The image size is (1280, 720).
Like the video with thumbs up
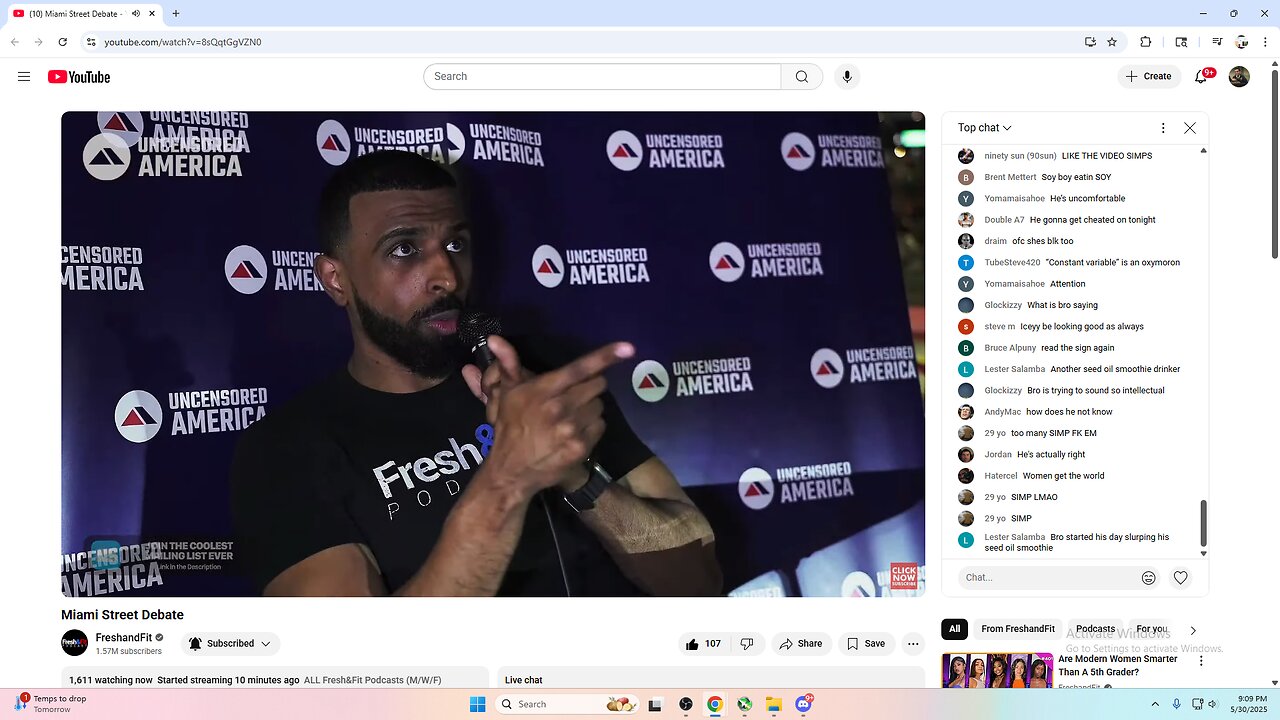(x=704, y=644)
